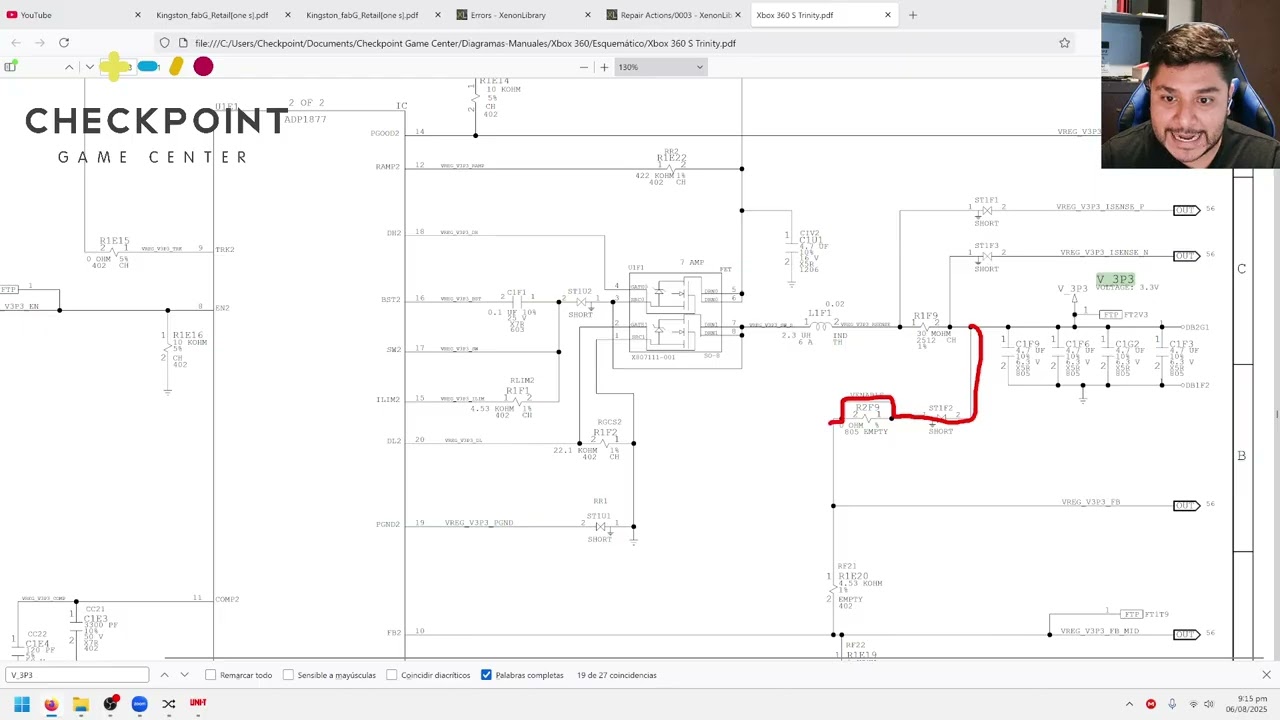Open the 130% zoom level dropdown
The width and height of the screenshot is (1280, 720).
coord(660,67)
